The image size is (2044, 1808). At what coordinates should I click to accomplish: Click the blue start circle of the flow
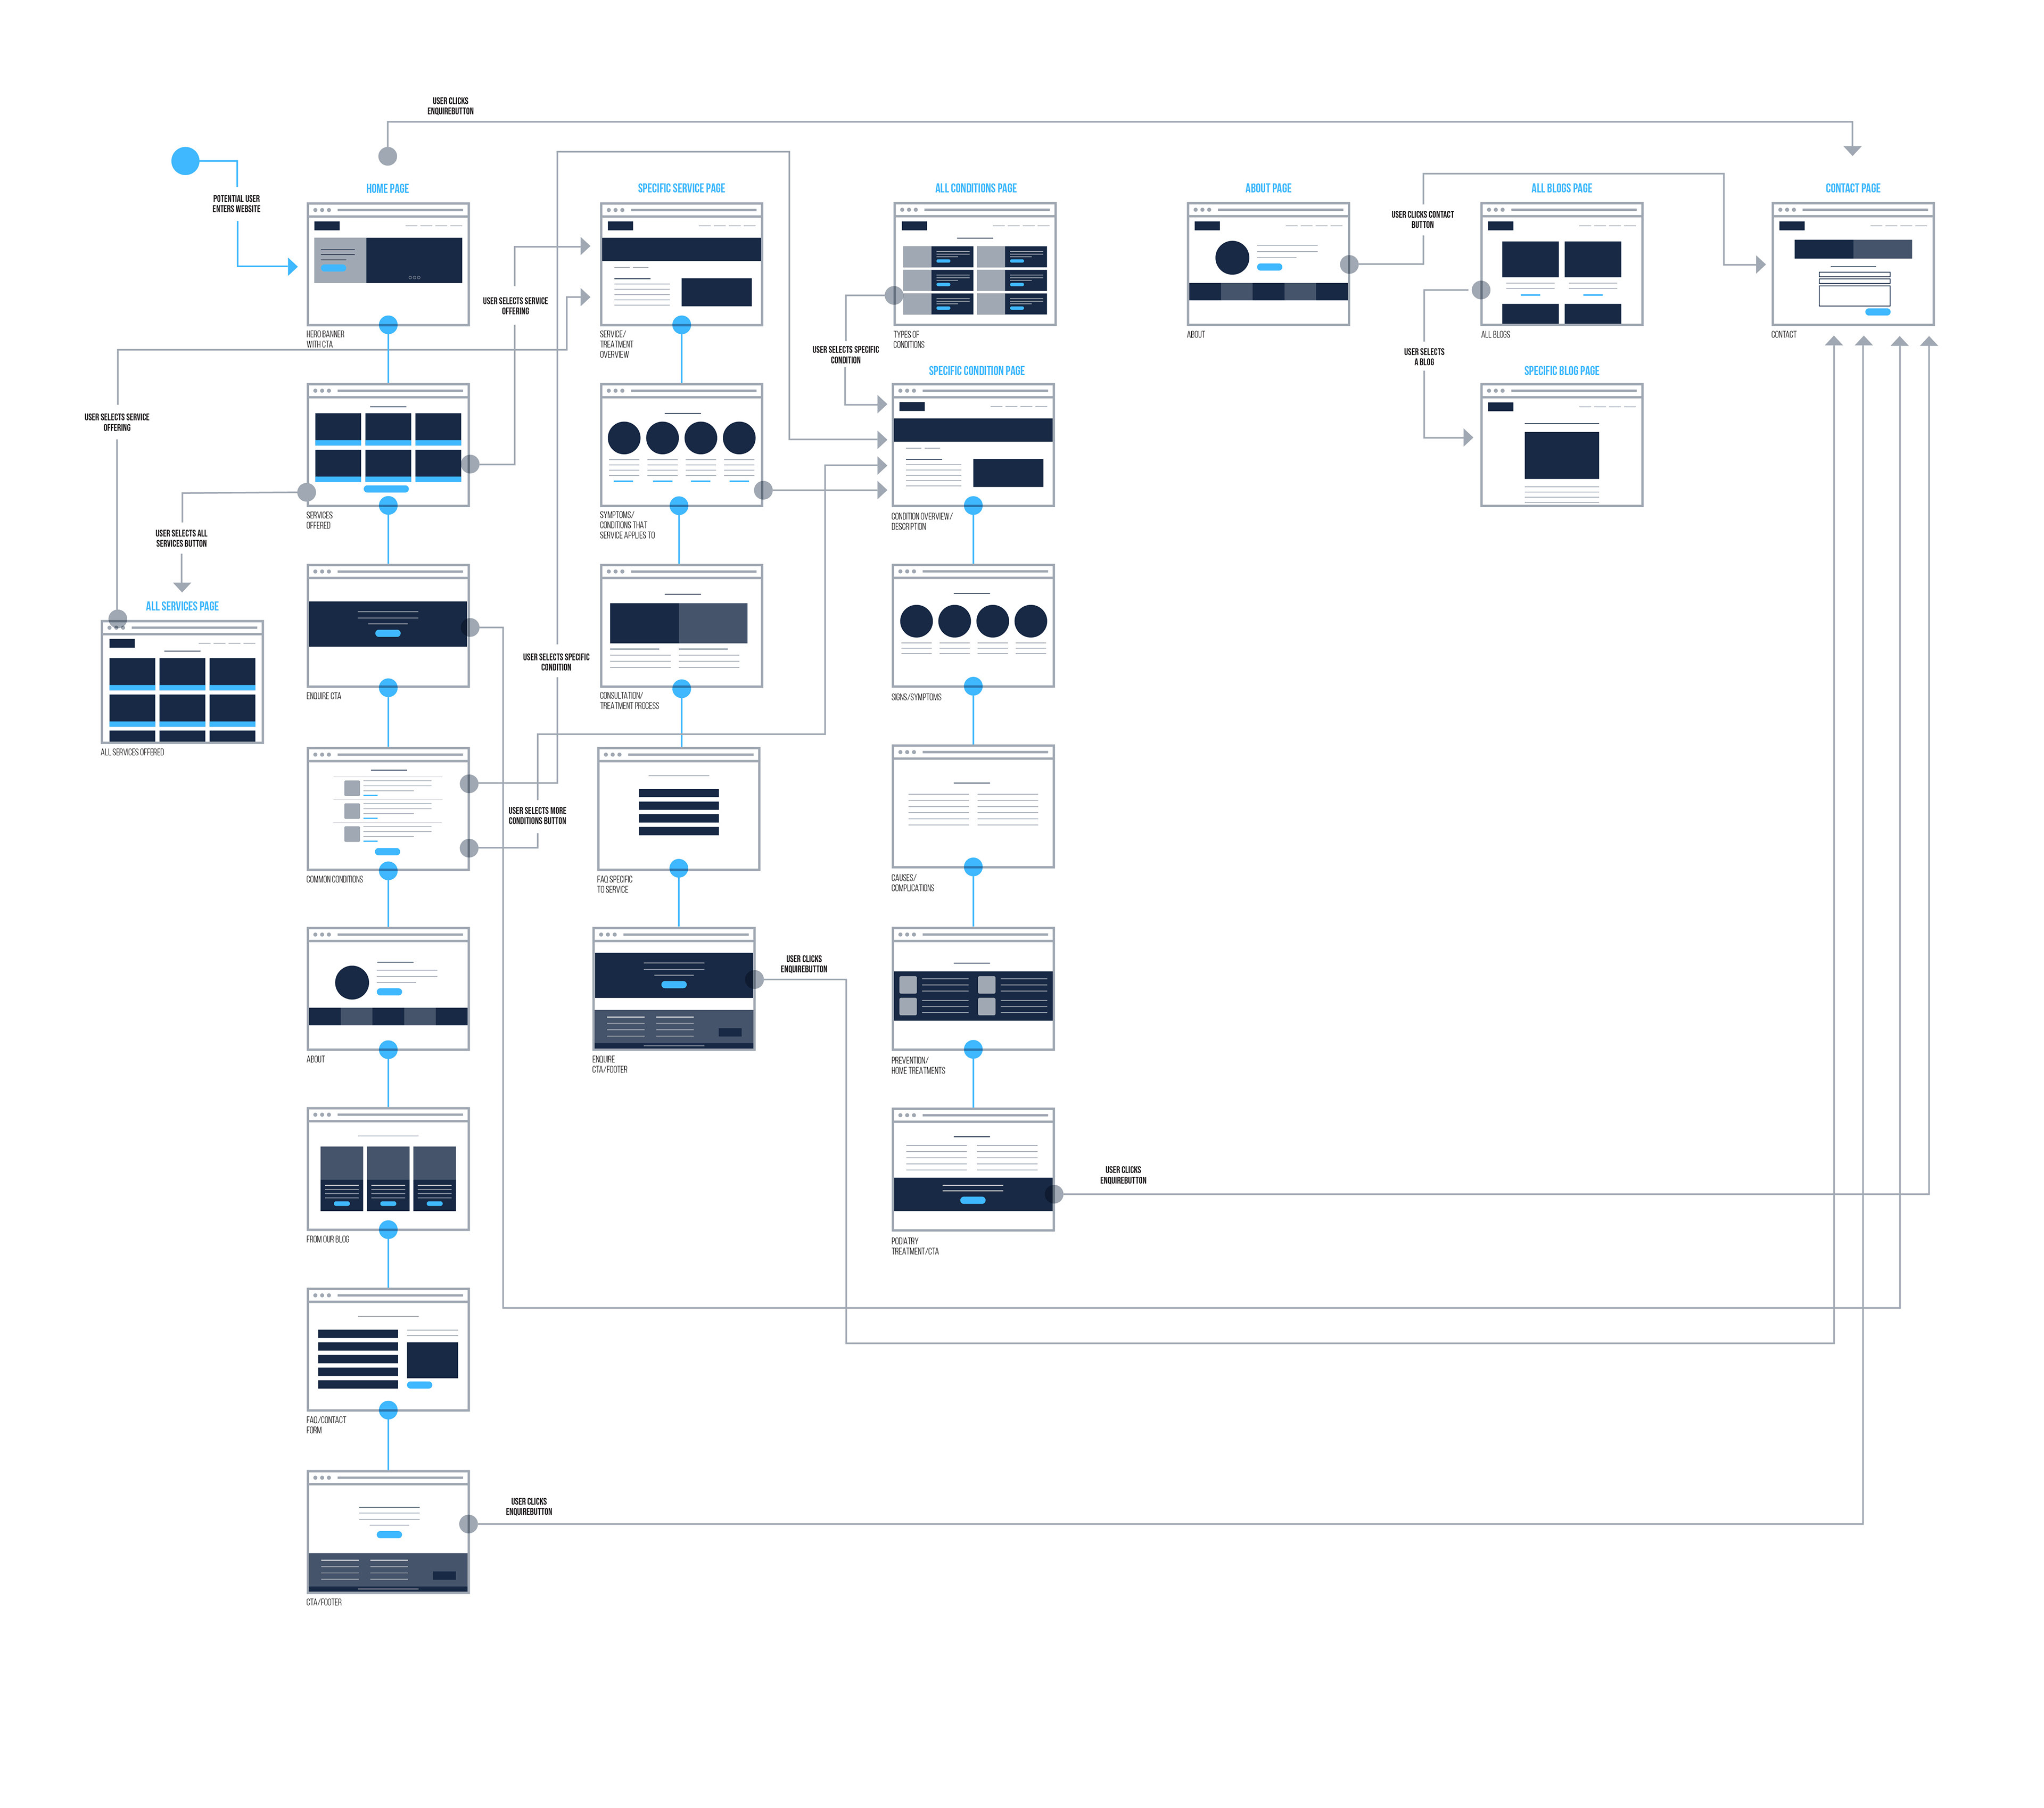click(185, 160)
